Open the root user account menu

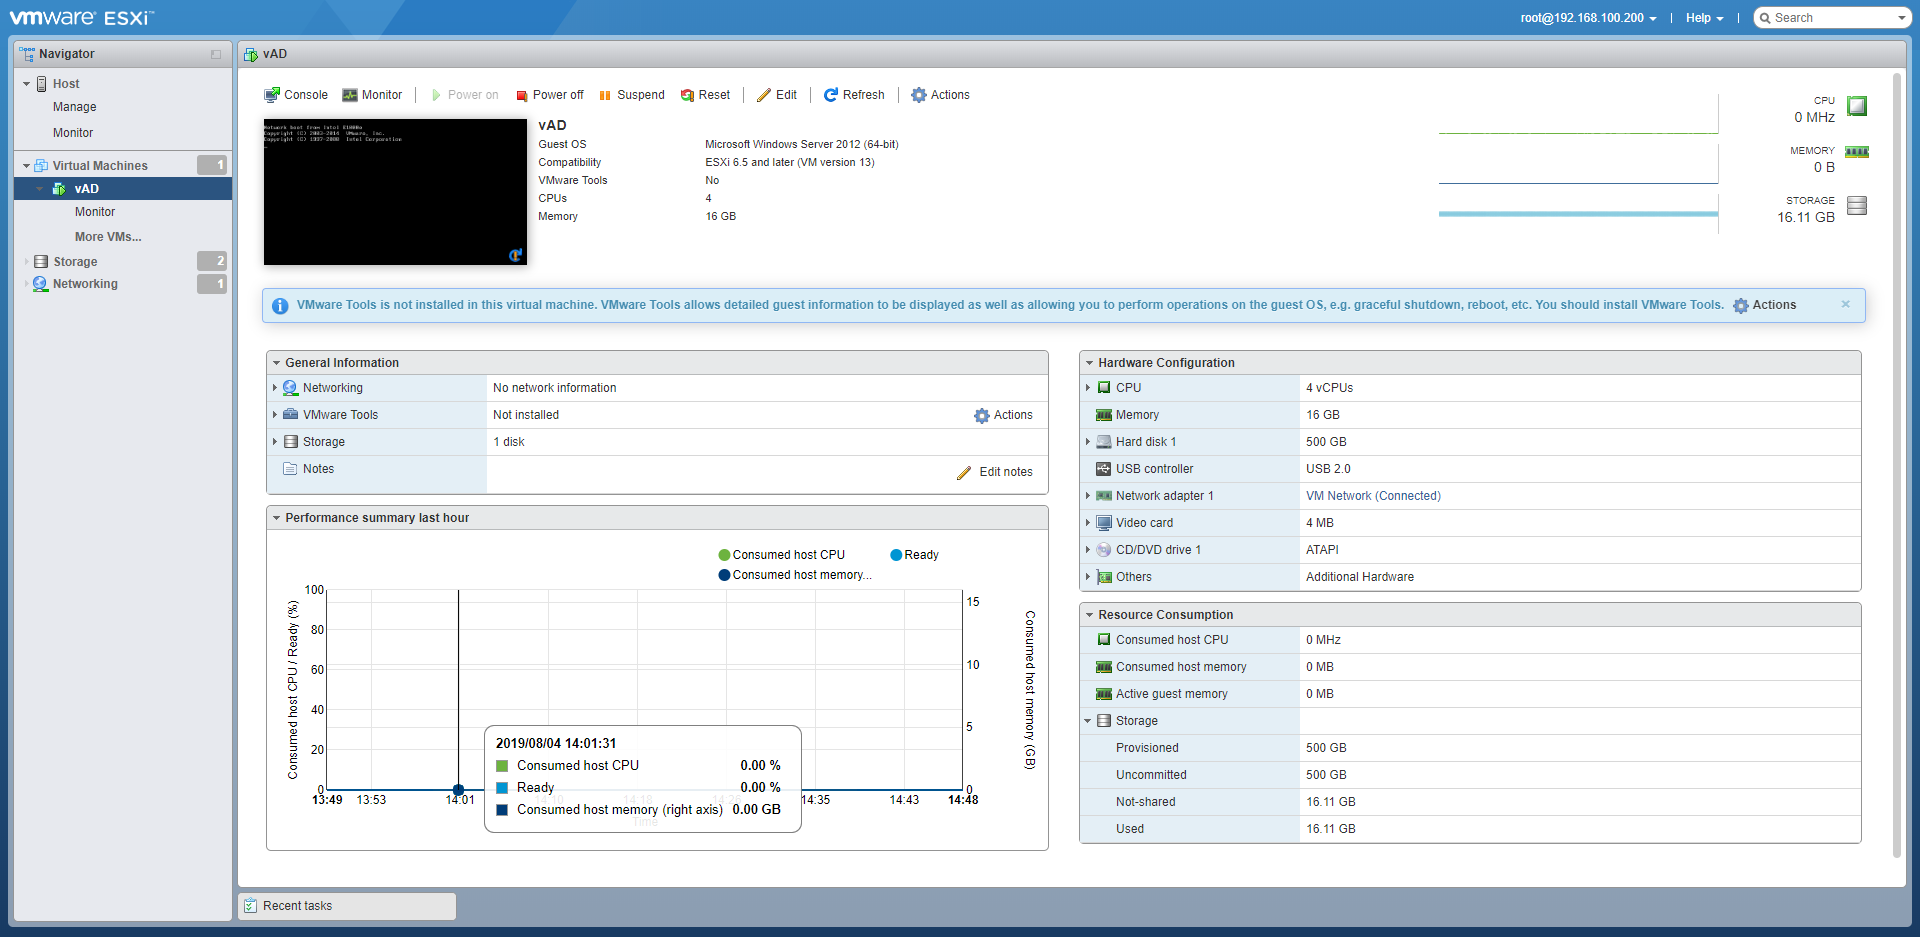coord(1588,18)
